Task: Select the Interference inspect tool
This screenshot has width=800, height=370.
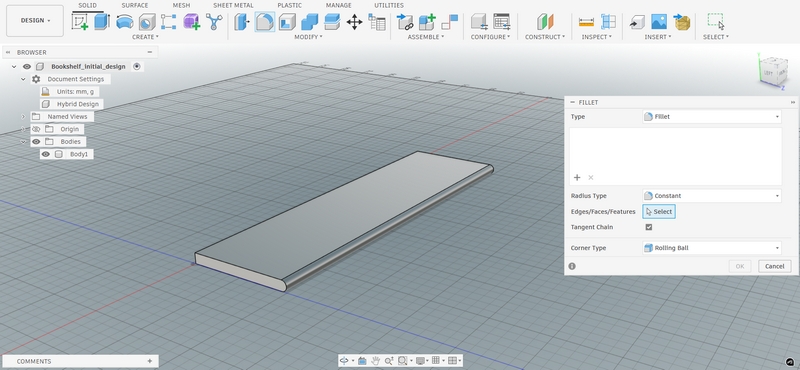Action: click(608, 21)
